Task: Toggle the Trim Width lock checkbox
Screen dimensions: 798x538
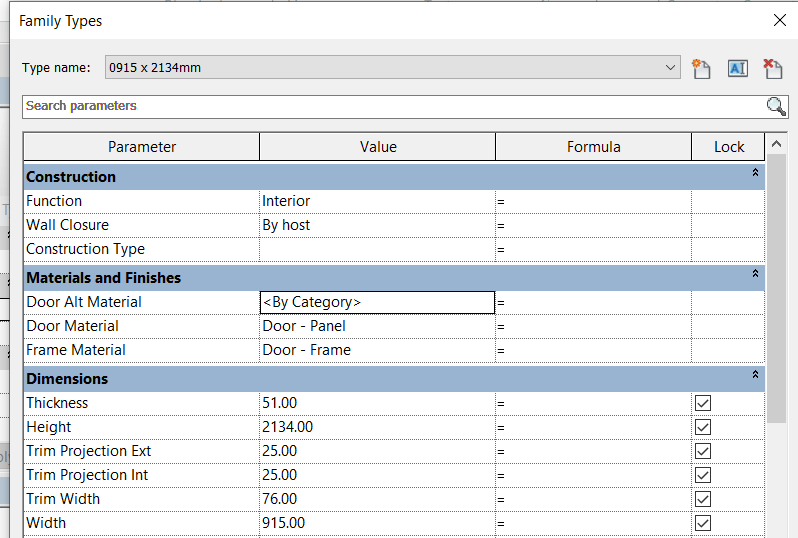Action: click(703, 499)
